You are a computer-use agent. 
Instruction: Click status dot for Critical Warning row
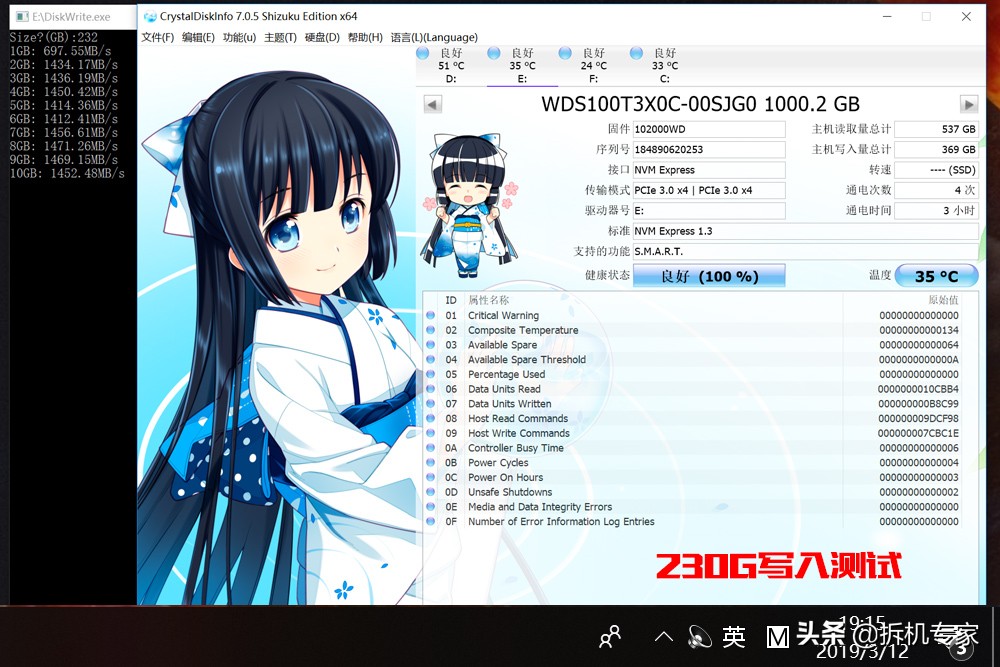[x=431, y=316]
